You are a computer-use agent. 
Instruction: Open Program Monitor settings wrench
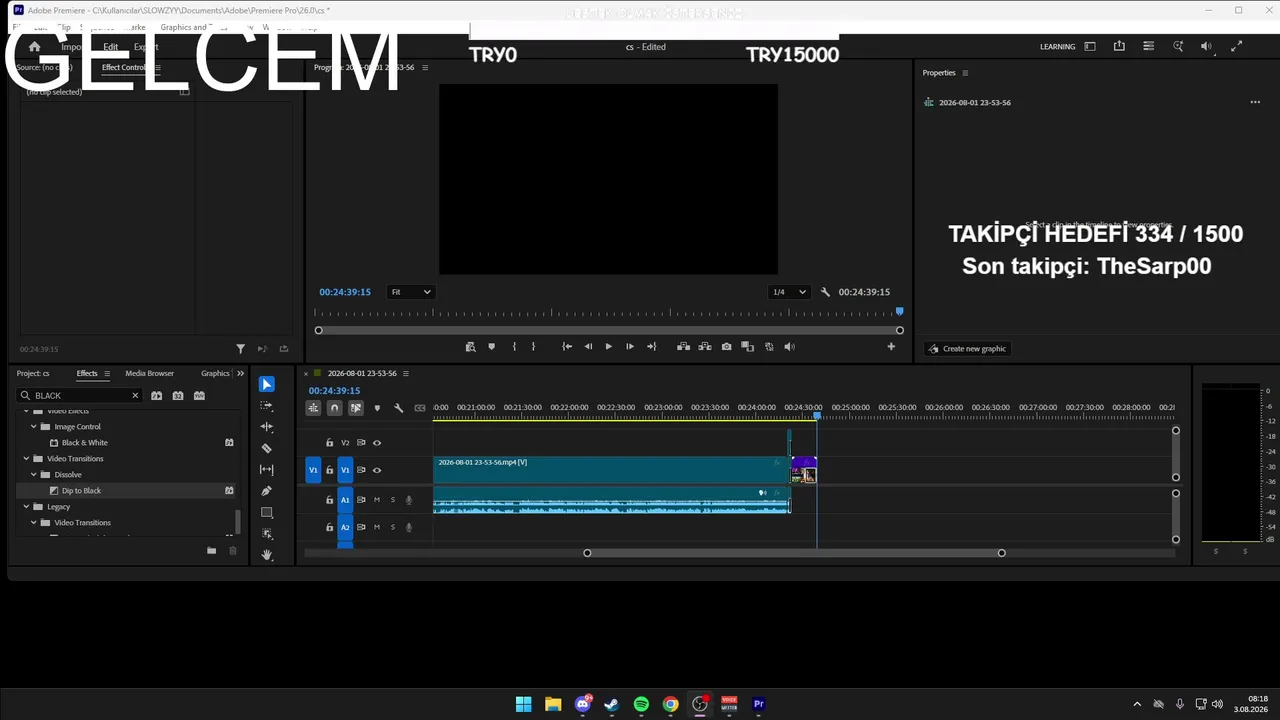pyautogui.click(x=825, y=292)
